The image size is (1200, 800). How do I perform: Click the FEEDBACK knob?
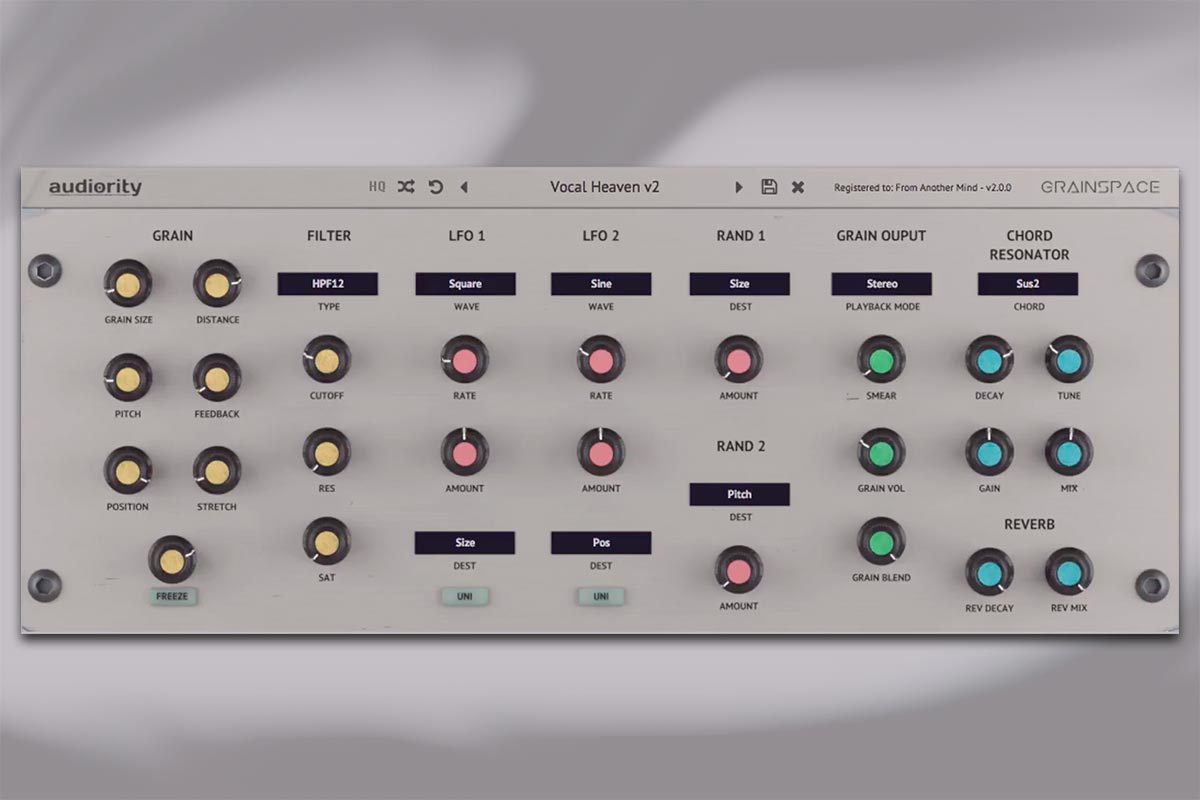click(x=217, y=379)
